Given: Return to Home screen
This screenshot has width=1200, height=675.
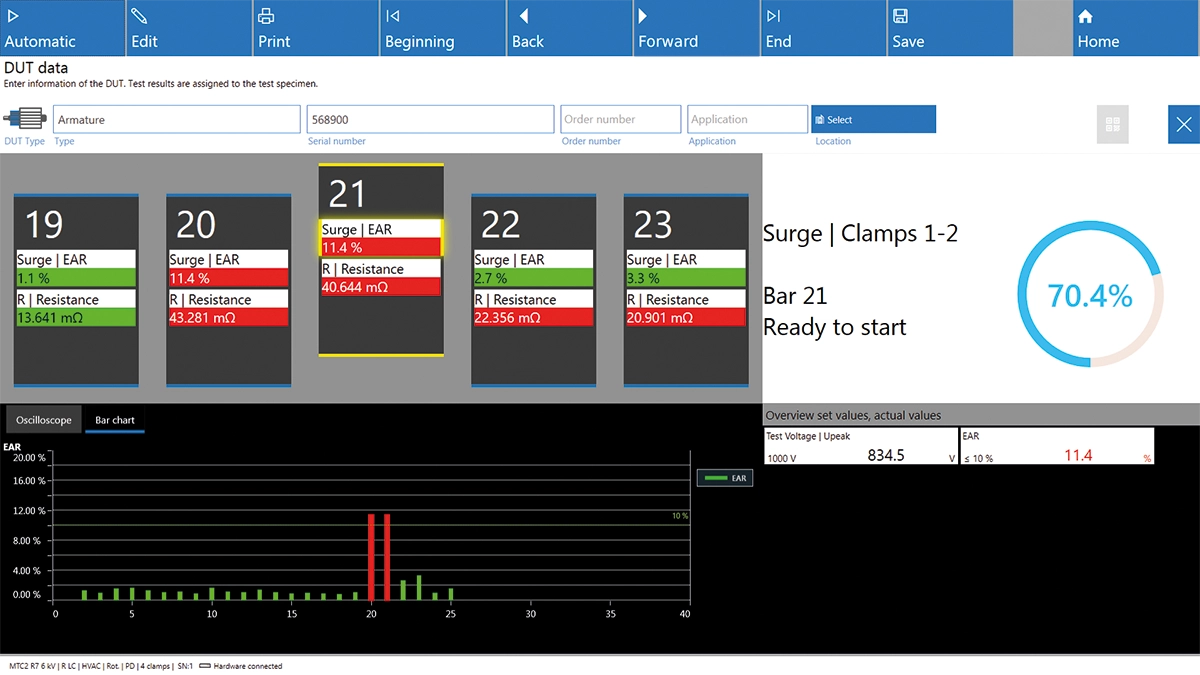Looking at the screenshot, I should click(x=1135, y=28).
